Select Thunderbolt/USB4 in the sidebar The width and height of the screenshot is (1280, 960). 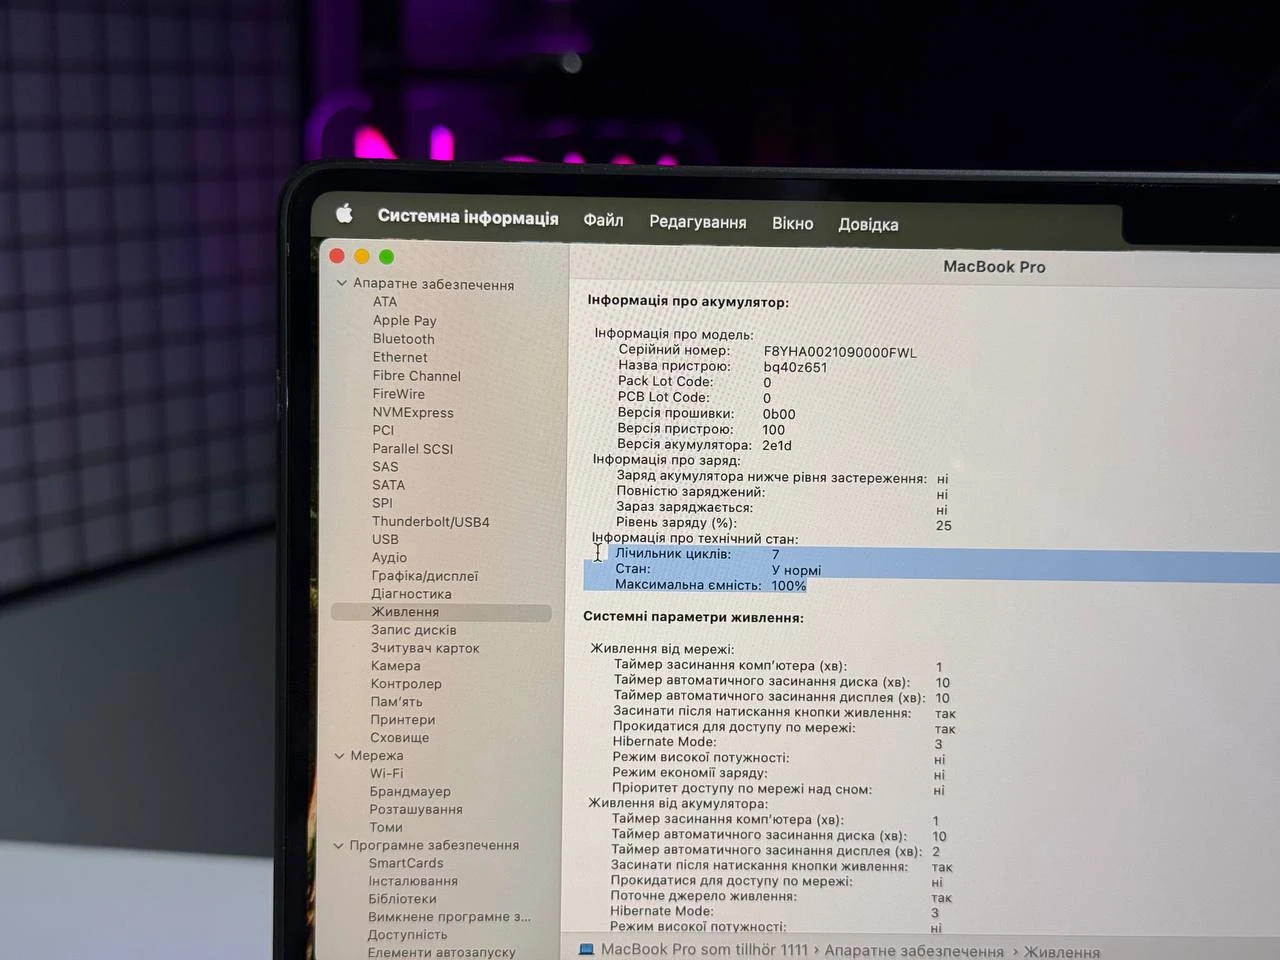(431, 522)
